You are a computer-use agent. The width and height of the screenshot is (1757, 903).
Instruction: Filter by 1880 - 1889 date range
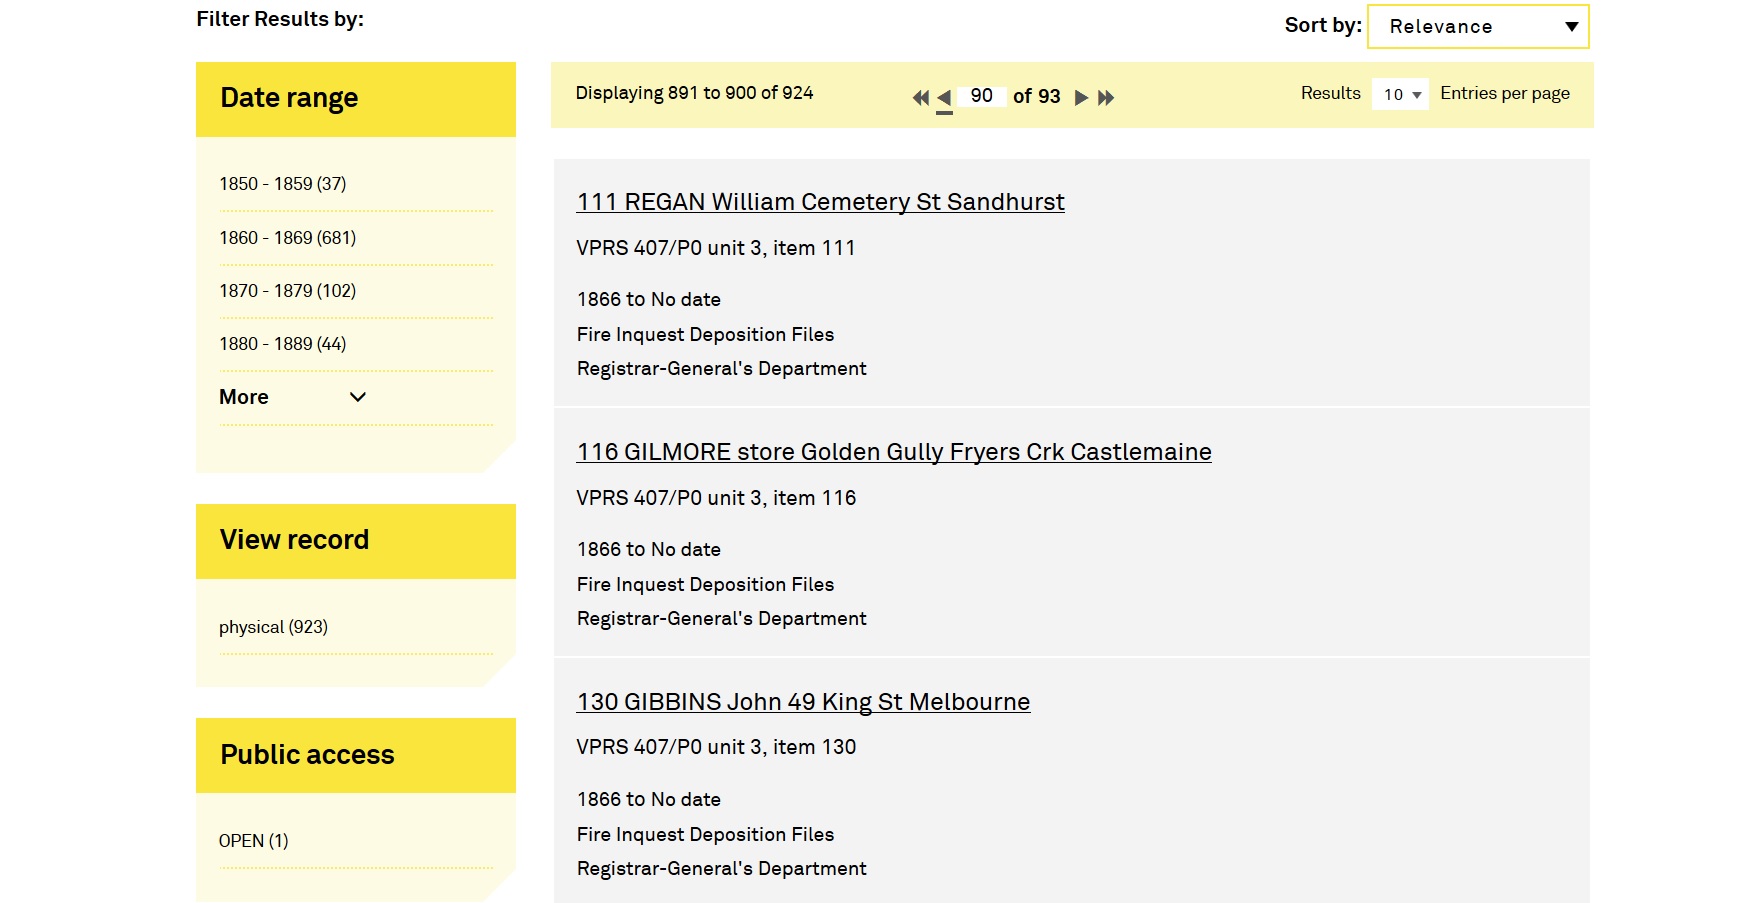pyautogui.click(x=283, y=344)
